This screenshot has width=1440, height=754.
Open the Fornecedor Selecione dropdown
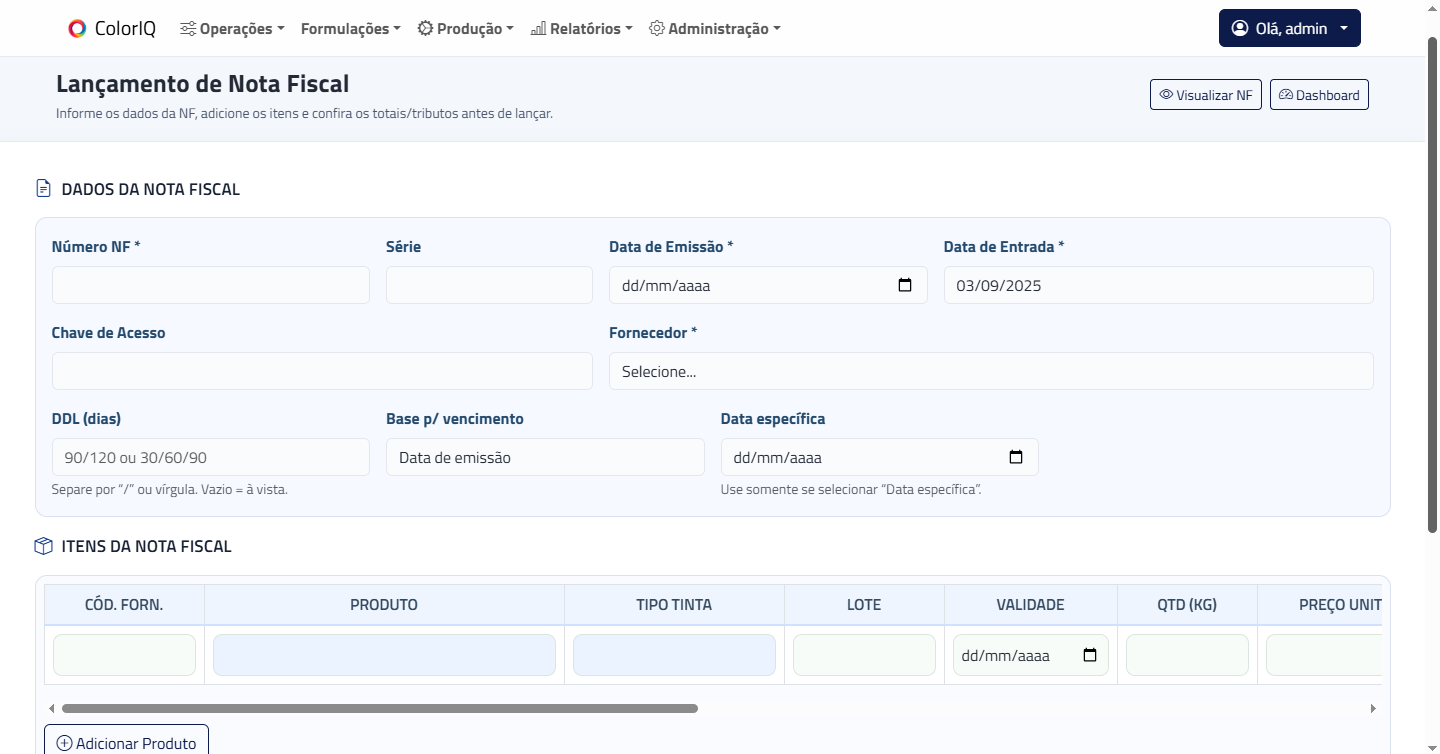[991, 371]
